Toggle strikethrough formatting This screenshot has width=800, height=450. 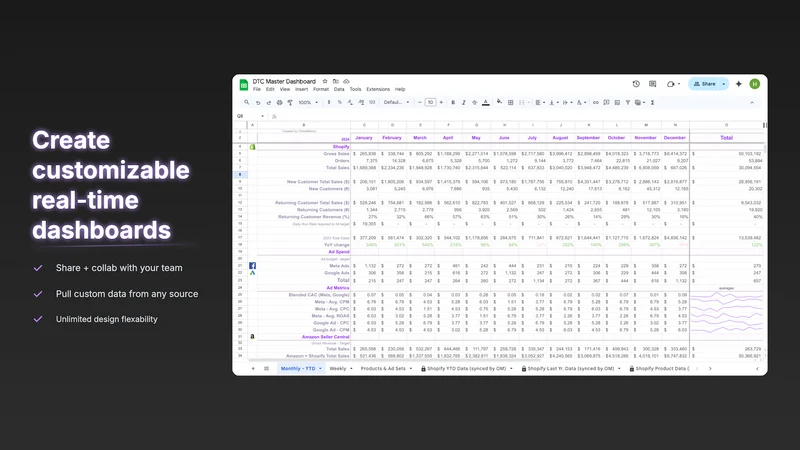[x=474, y=103]
